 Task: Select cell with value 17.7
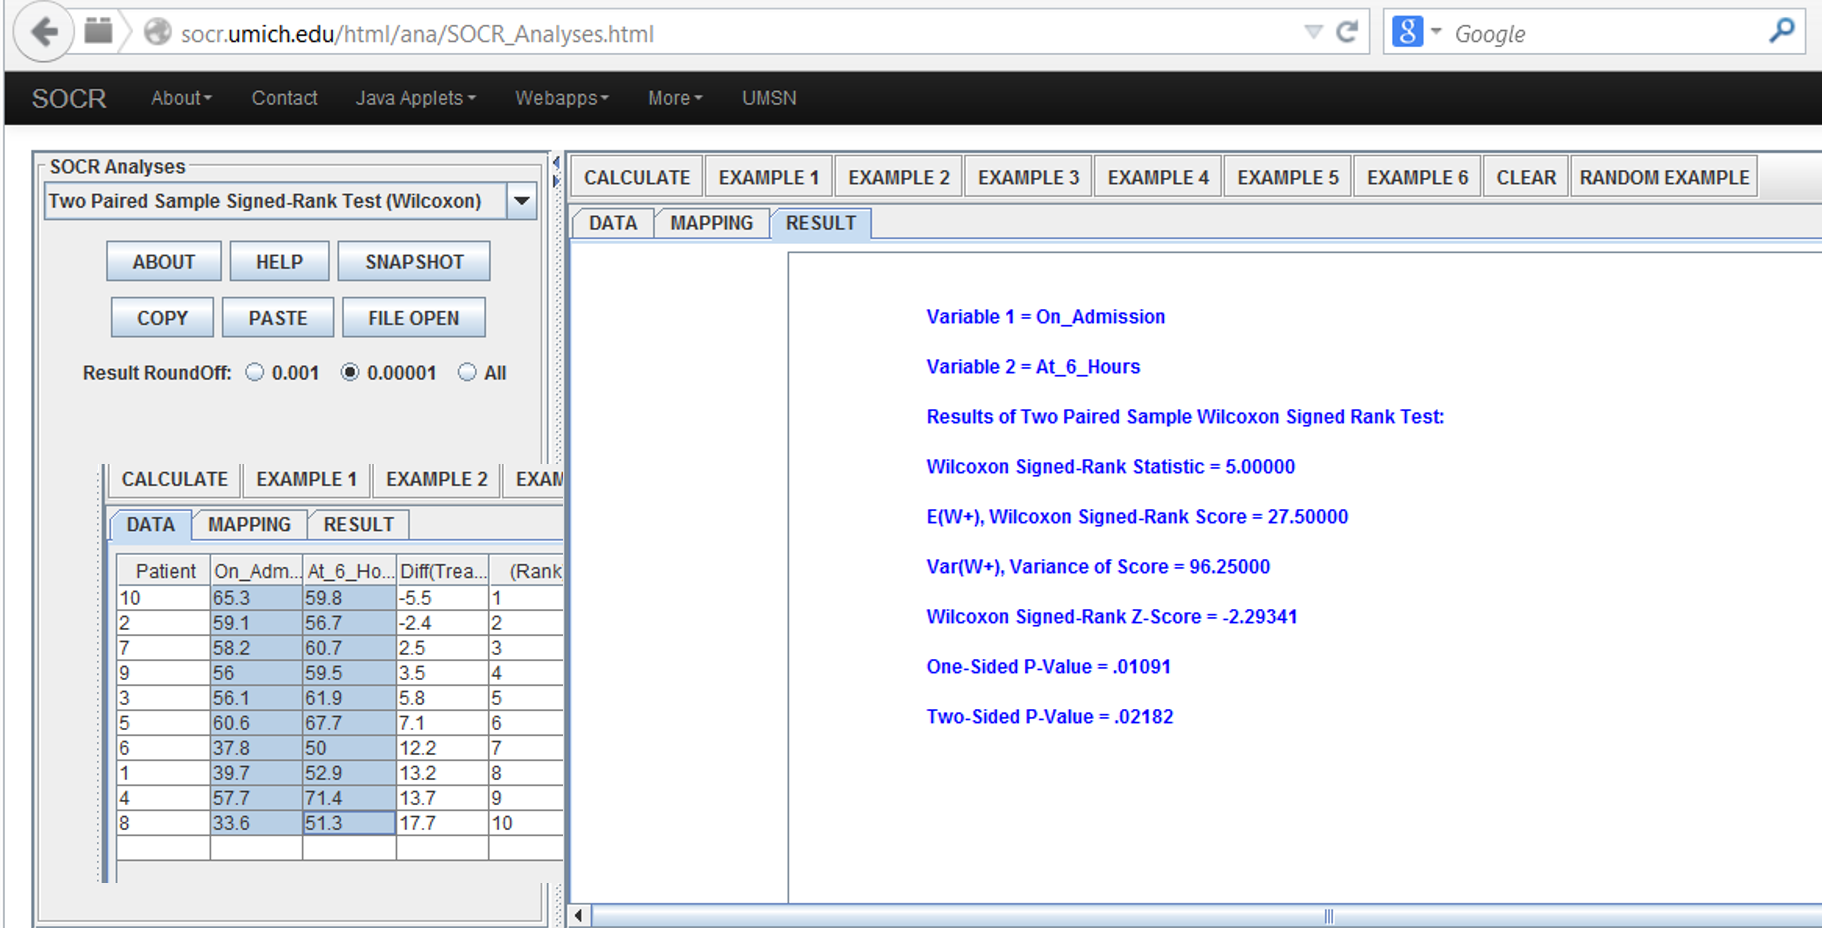point(443,823)
